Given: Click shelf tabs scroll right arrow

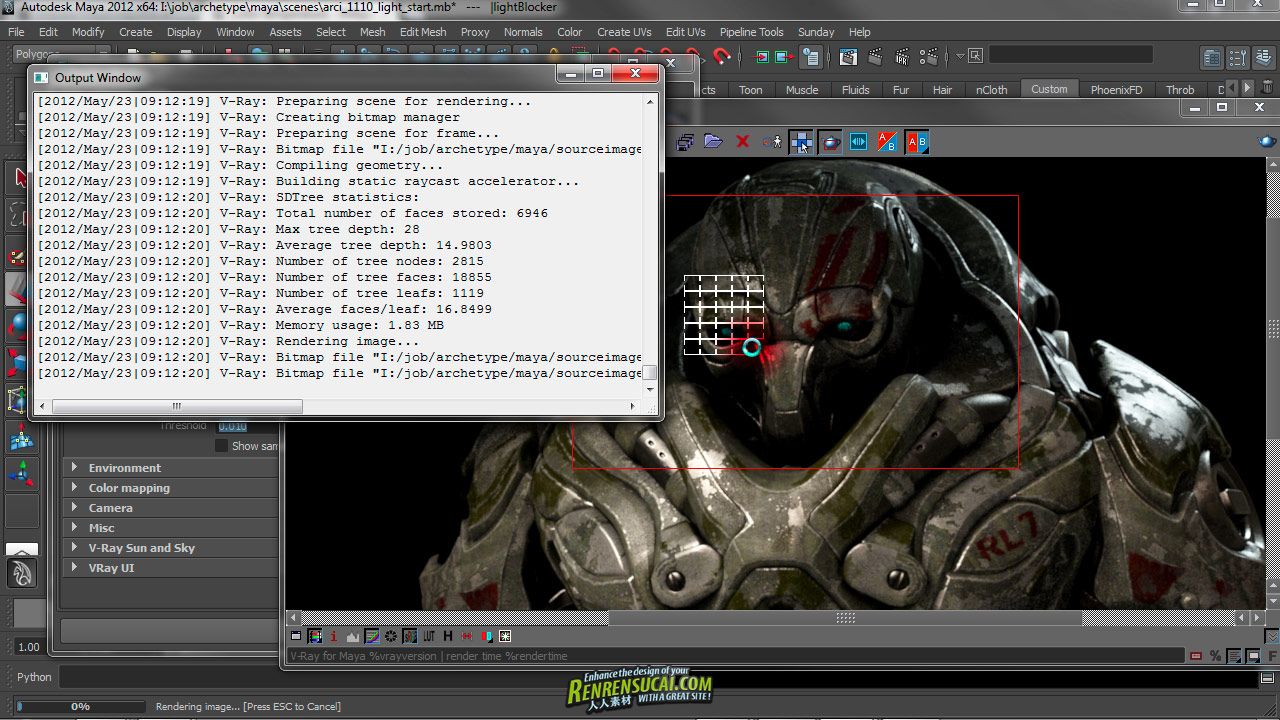Looking at the screenshot, I should 1247,89.
